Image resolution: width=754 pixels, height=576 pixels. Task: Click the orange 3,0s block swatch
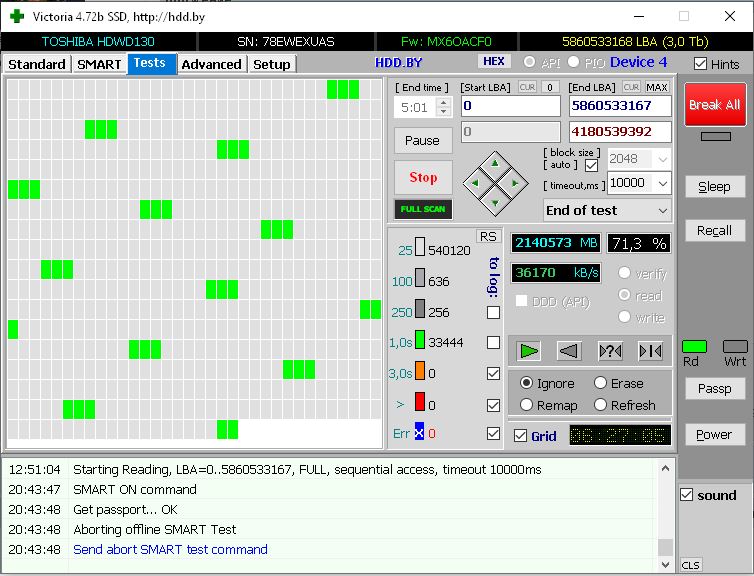pyautogui.click(x=419, y=371)
